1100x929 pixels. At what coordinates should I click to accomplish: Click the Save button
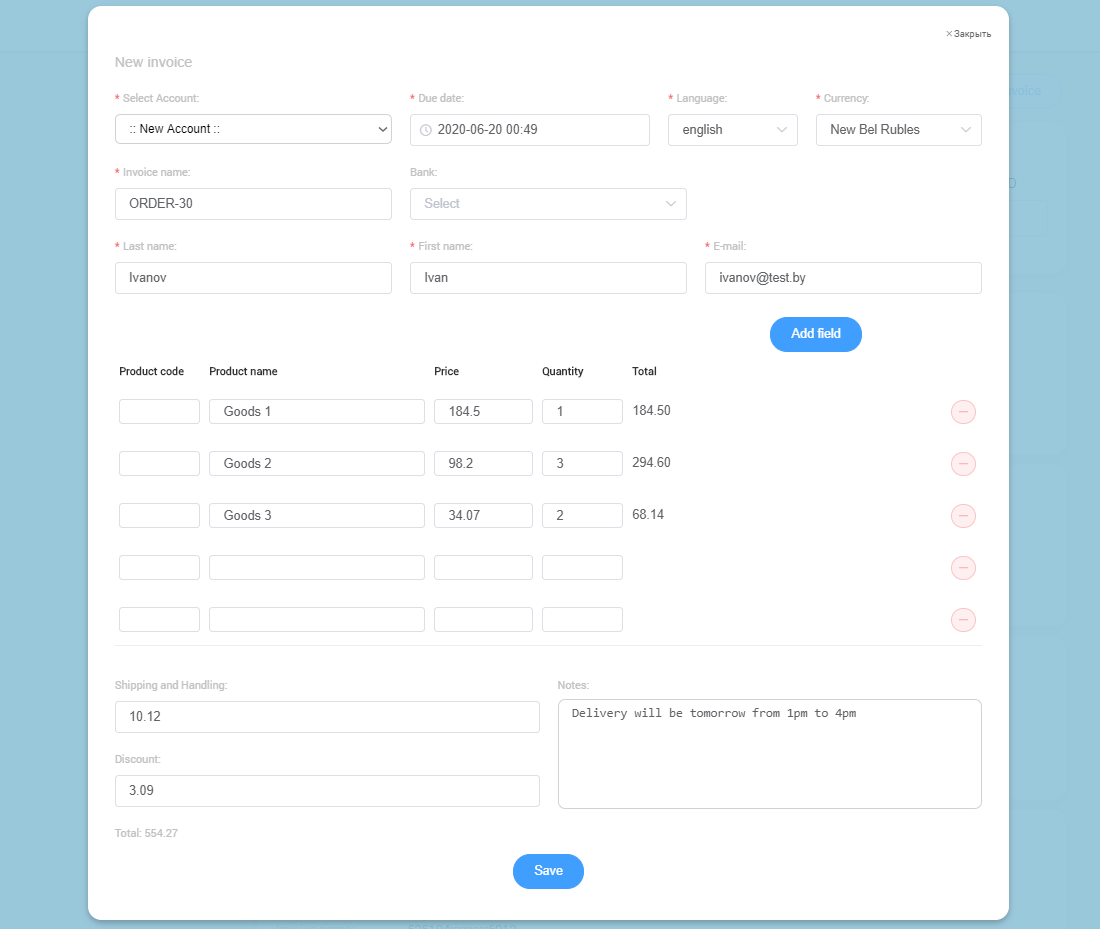click(x=548, y=871)
